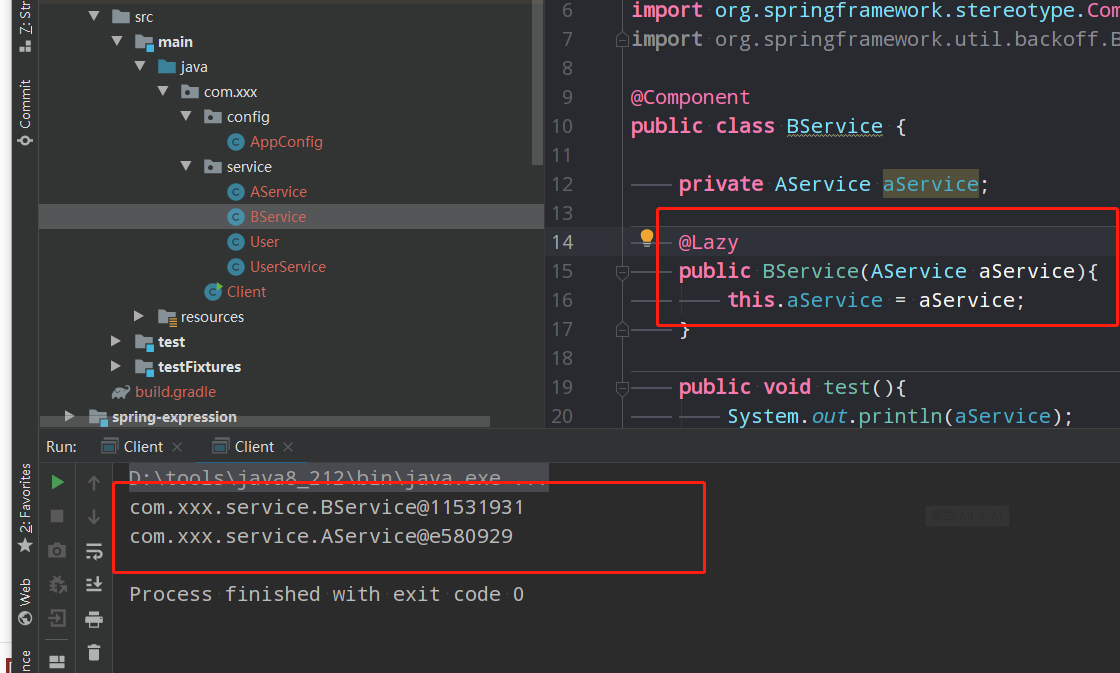Click the Print console output icon

tap(94, 619)
